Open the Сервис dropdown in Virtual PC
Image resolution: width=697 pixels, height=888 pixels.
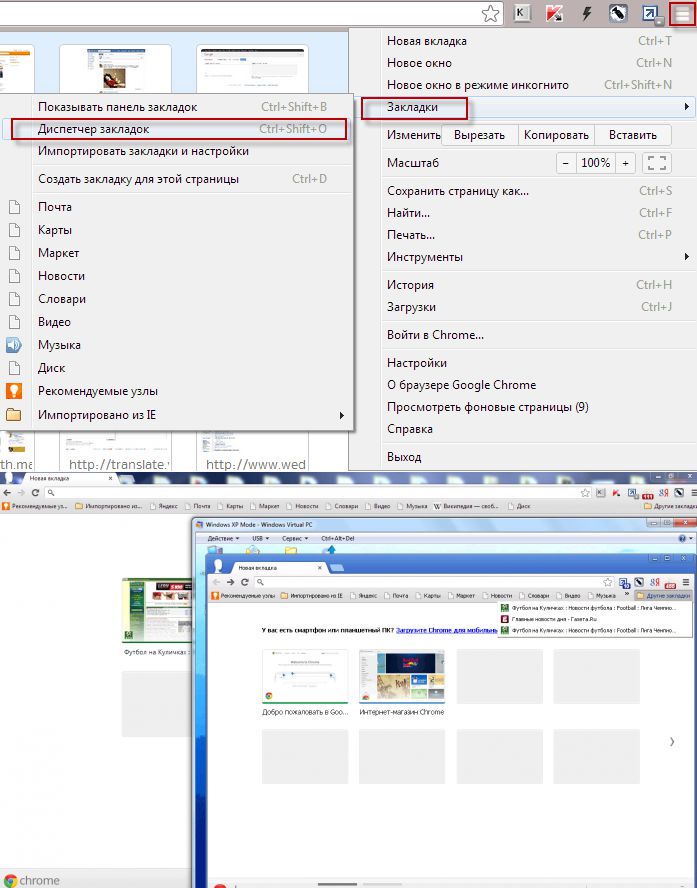point(295,539)
